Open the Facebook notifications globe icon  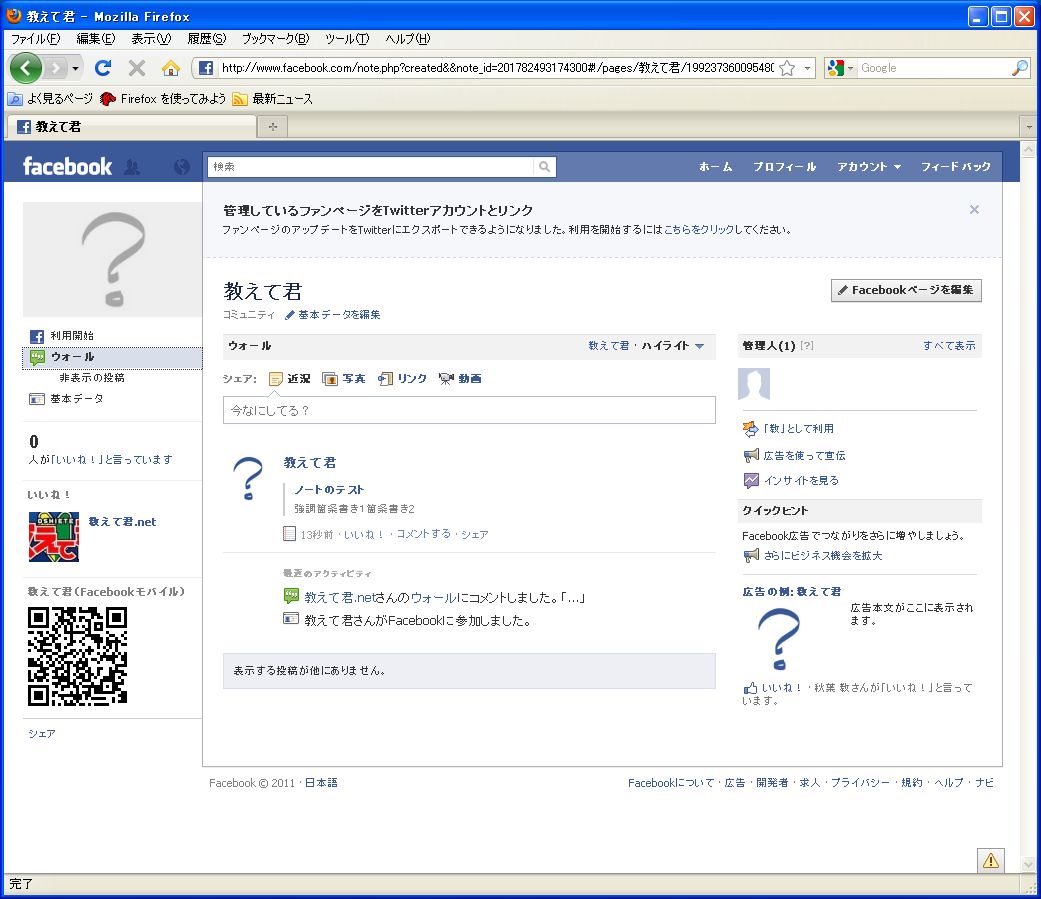pos(181,167)
